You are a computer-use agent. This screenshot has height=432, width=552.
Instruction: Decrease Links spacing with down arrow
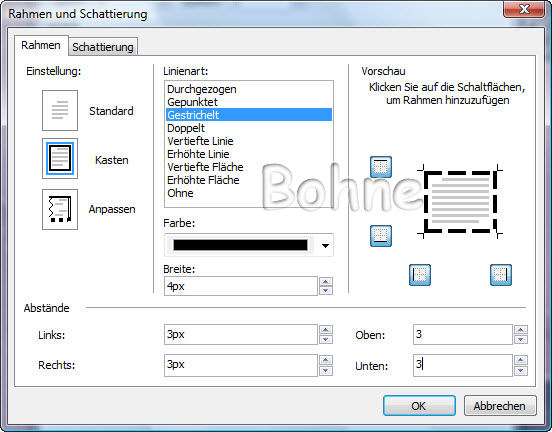click(x=326, y=339)
